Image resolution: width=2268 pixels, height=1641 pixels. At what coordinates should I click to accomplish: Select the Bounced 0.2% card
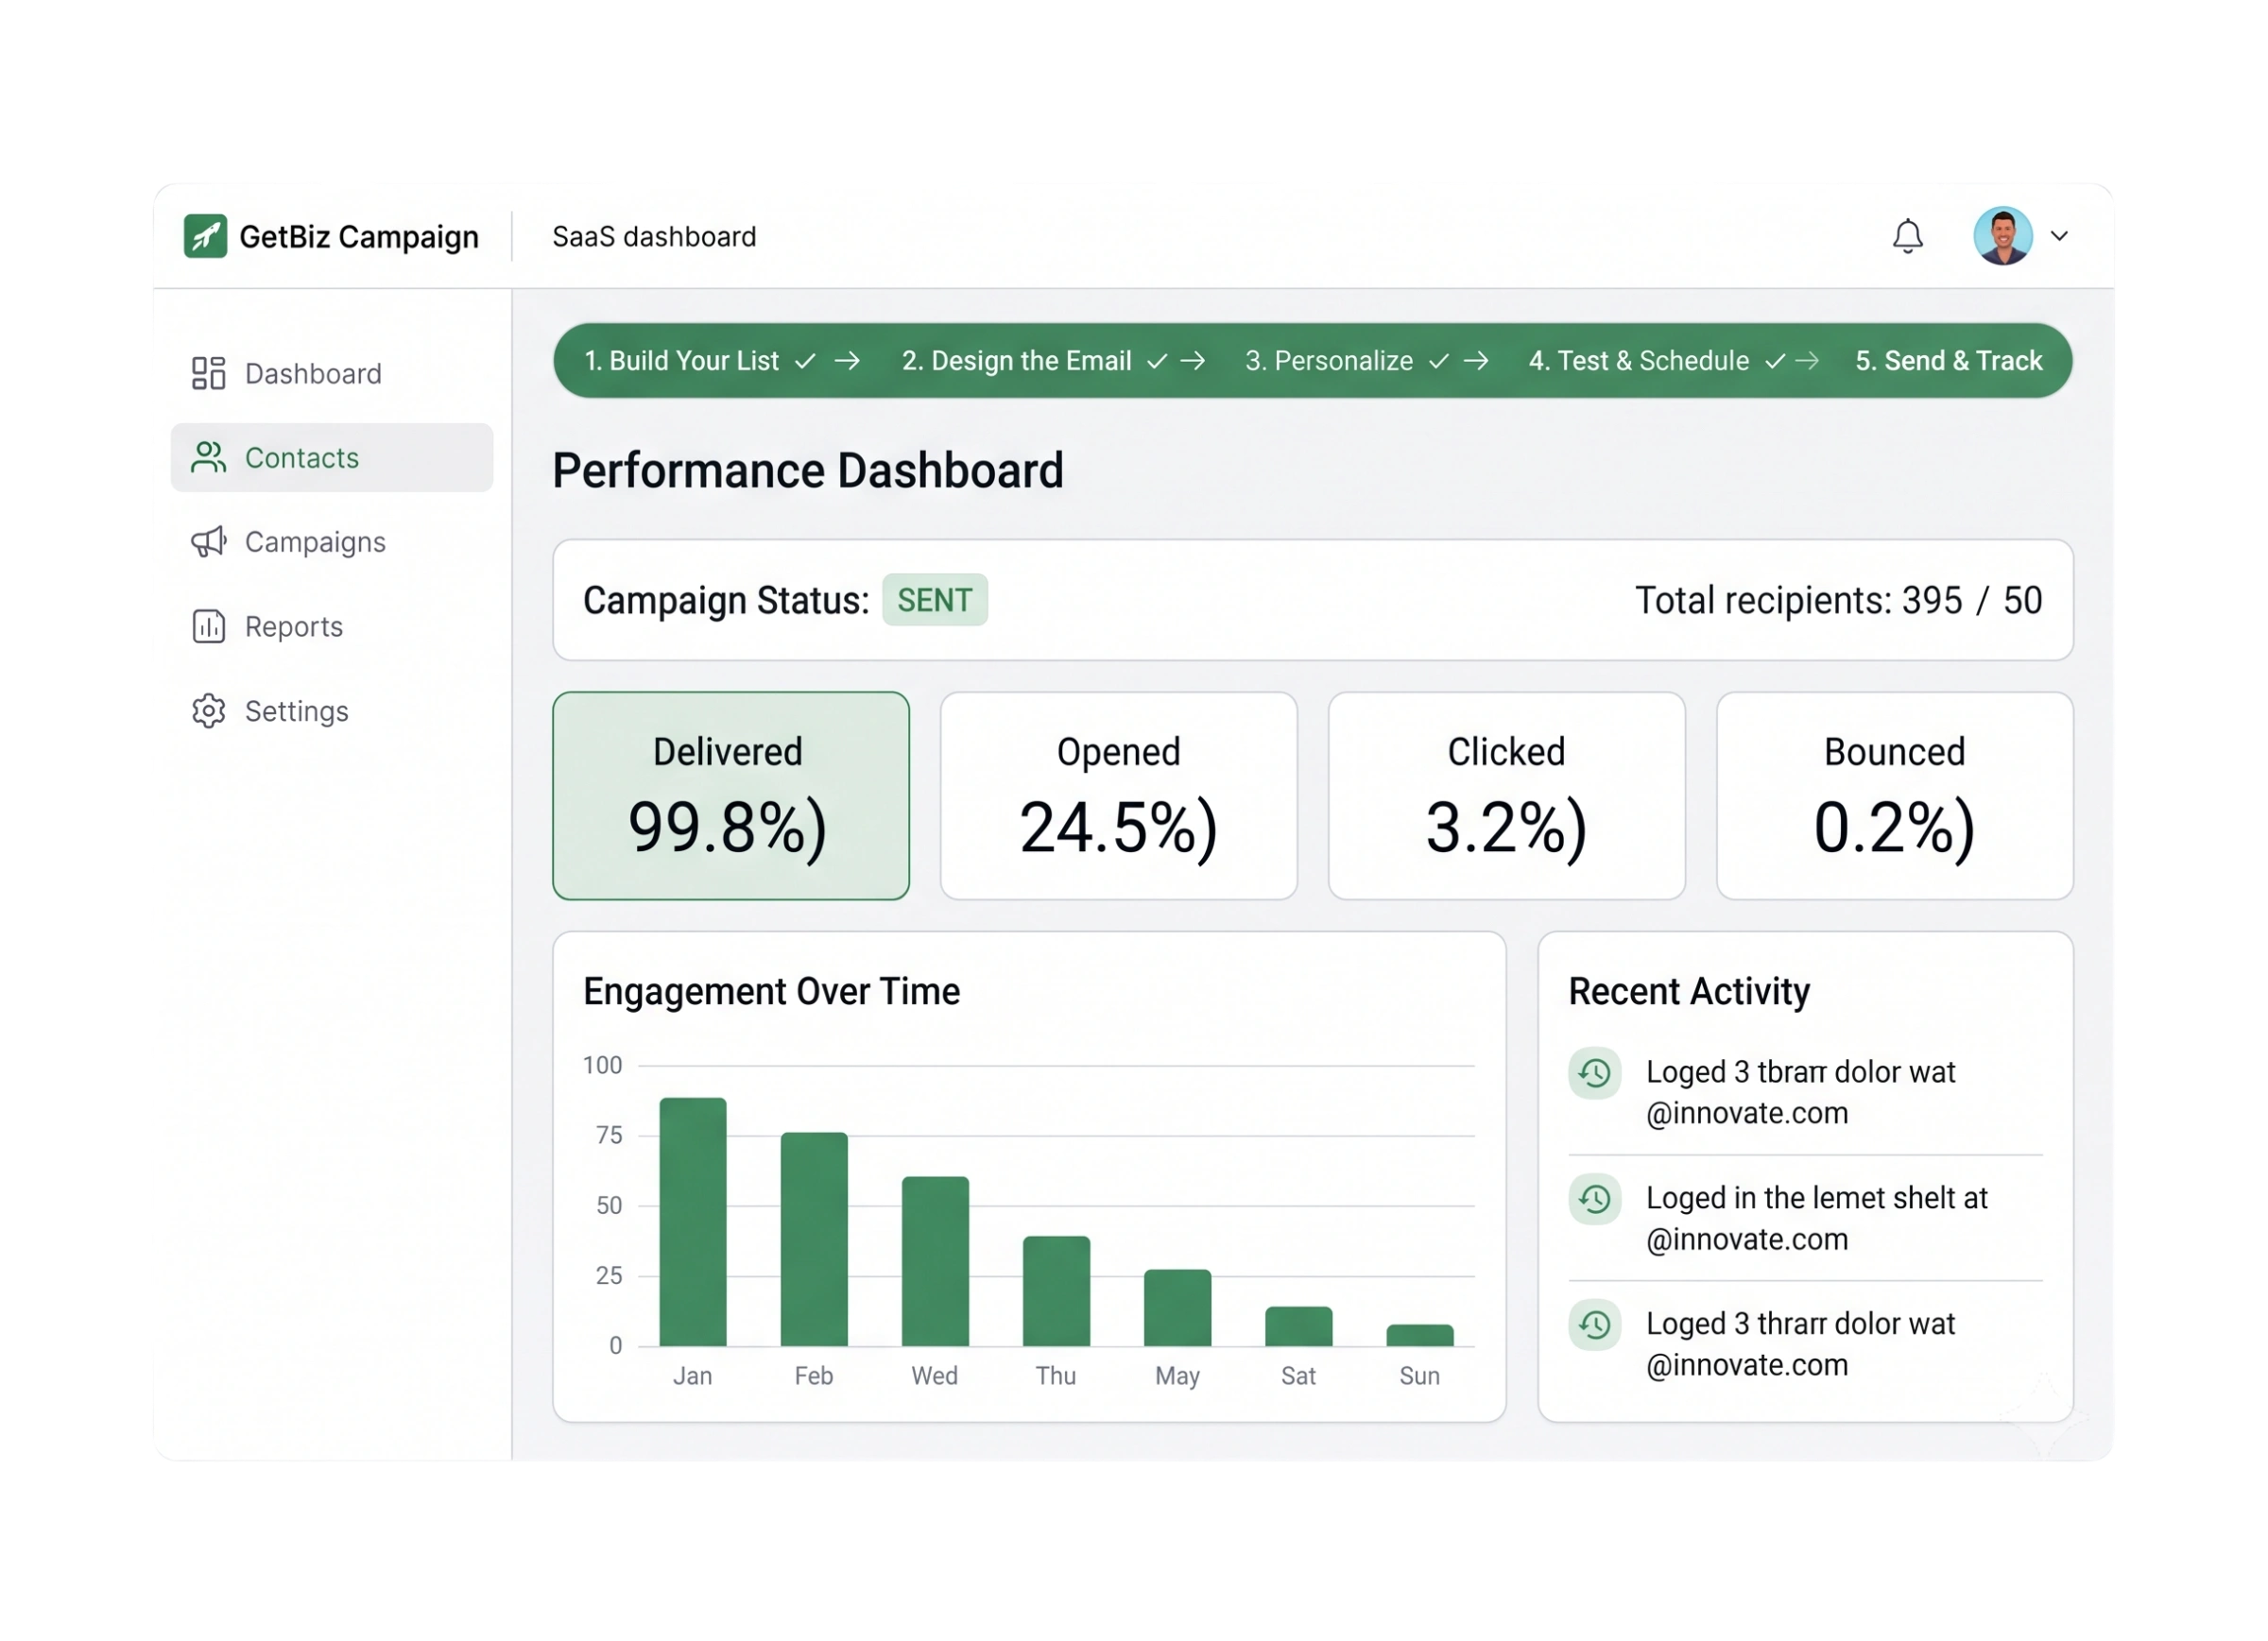coord(1894,795)
